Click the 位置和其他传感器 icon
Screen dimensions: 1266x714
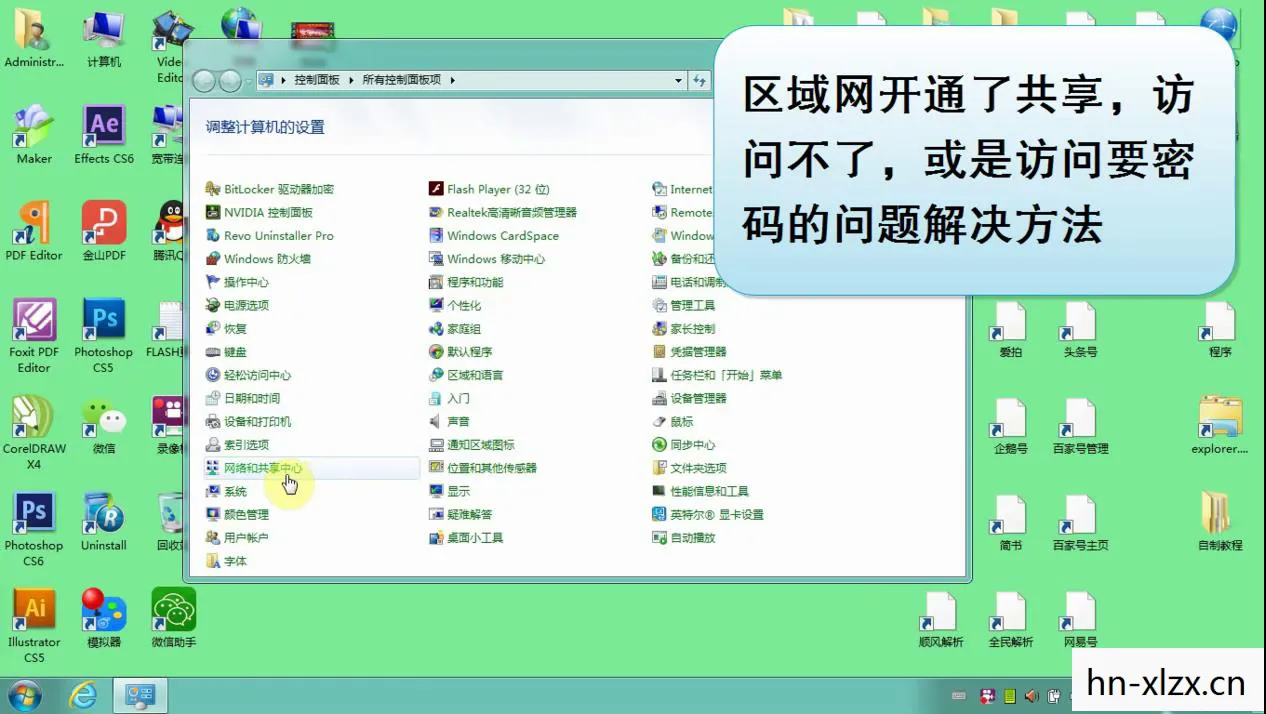436,468
